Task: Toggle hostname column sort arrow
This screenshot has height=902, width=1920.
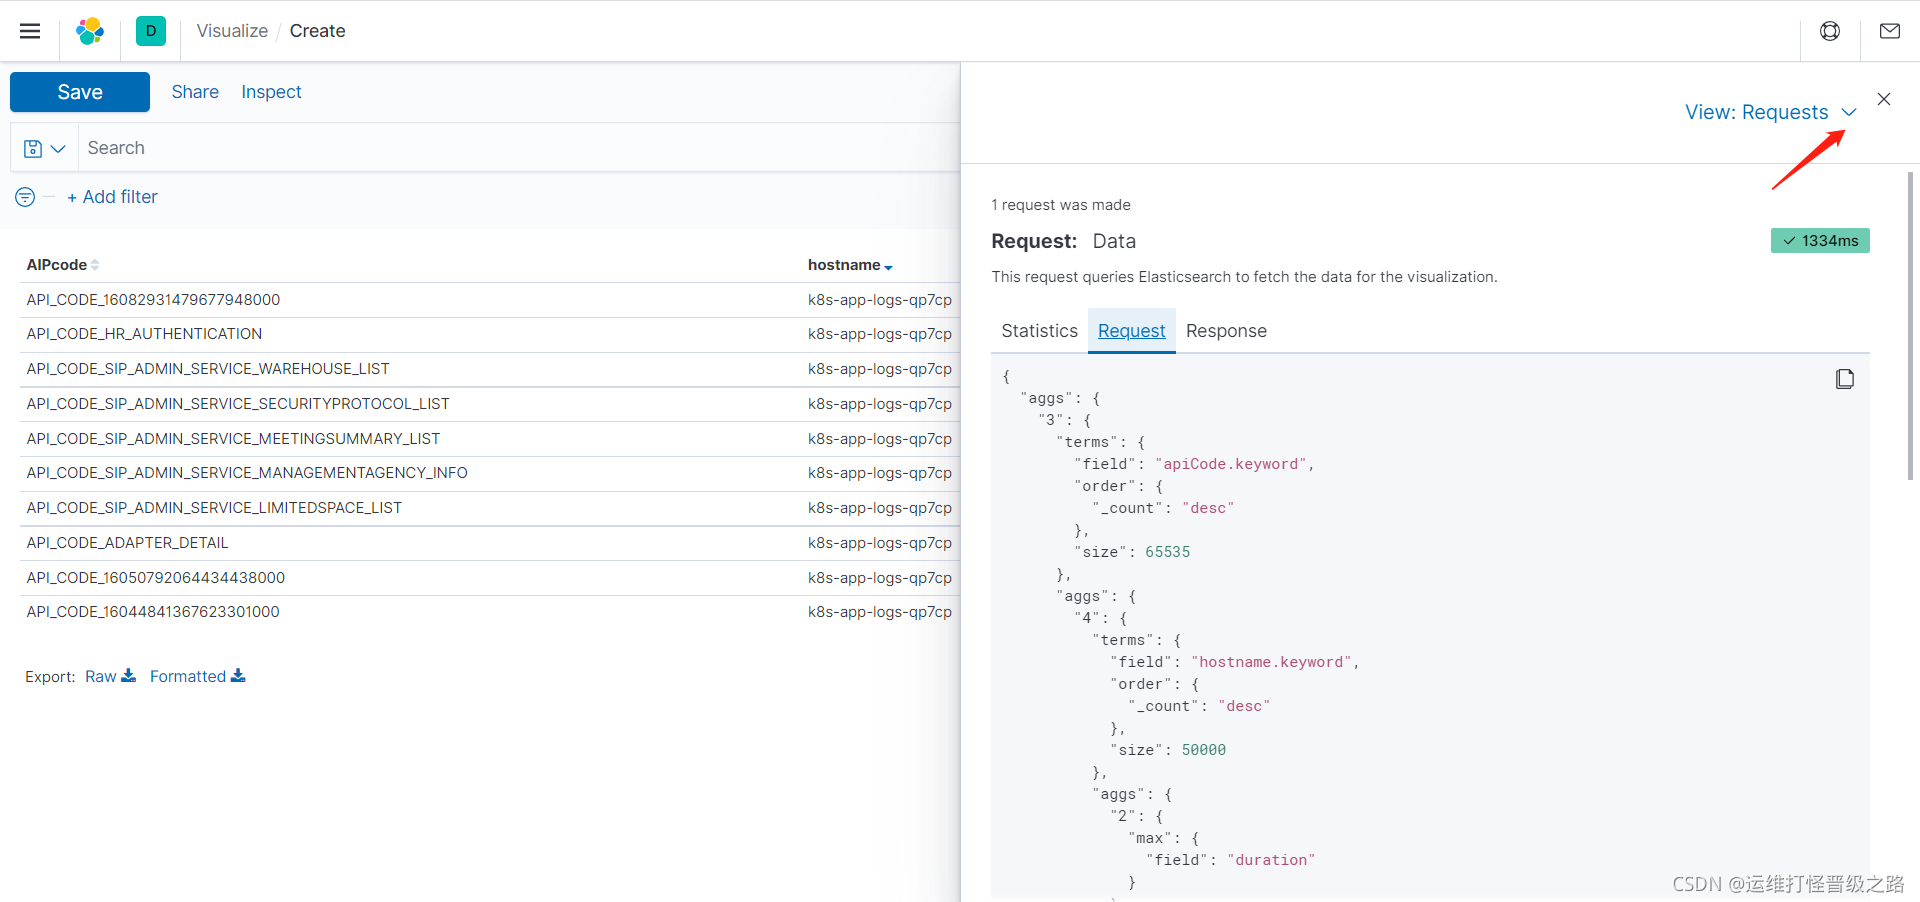Action: [888, 267]
